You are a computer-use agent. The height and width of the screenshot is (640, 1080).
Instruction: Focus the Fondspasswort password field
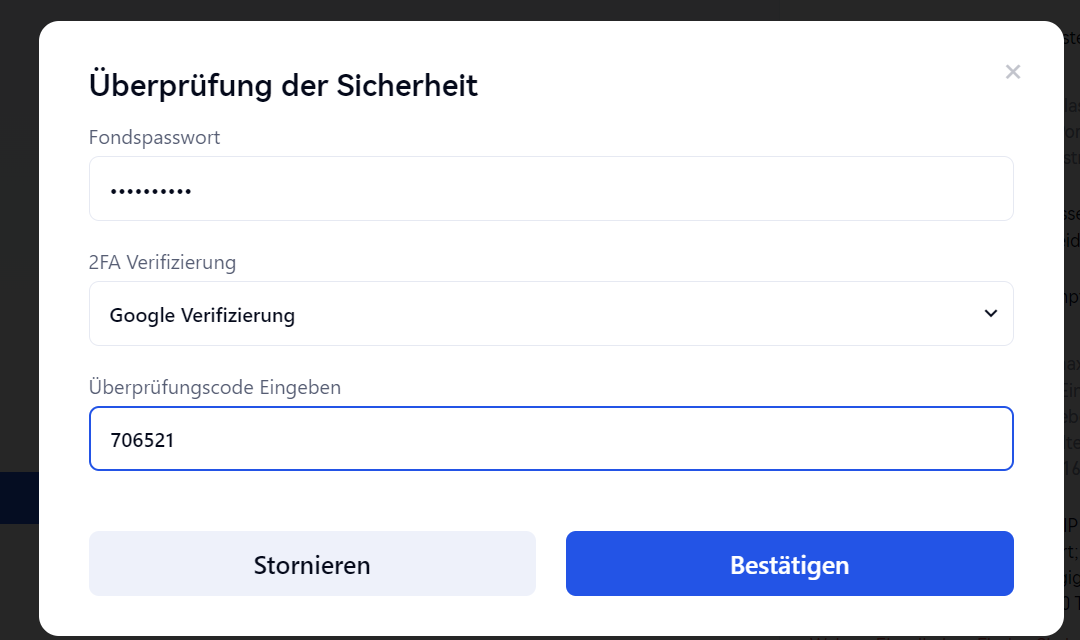click(550, 189)
